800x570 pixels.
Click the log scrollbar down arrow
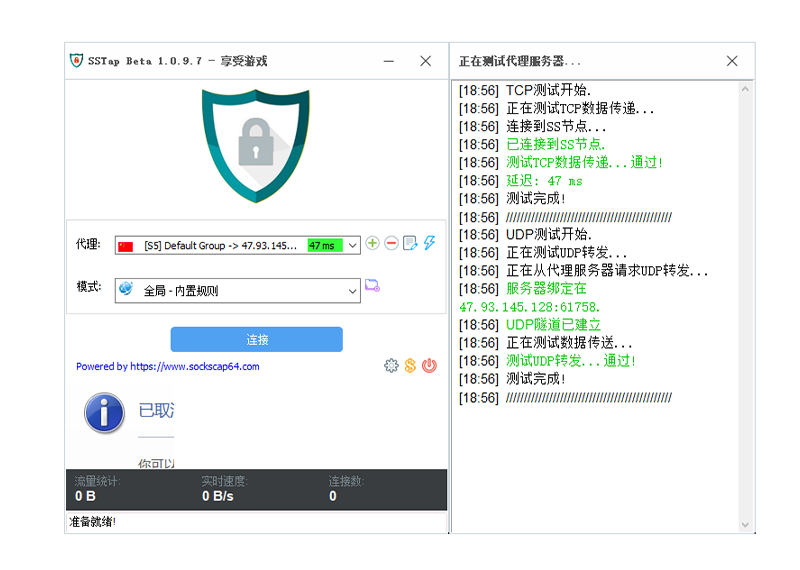point(745,525)
